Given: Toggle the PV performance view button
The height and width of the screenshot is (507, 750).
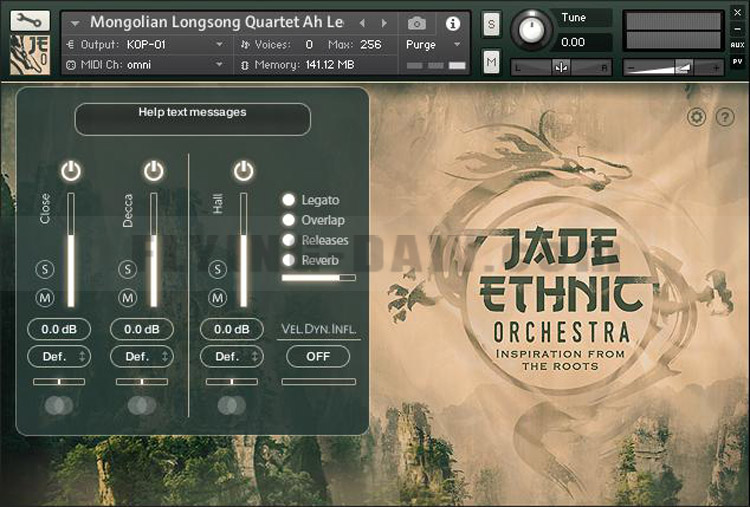Looking at the screenshot, I should [738, 62].
